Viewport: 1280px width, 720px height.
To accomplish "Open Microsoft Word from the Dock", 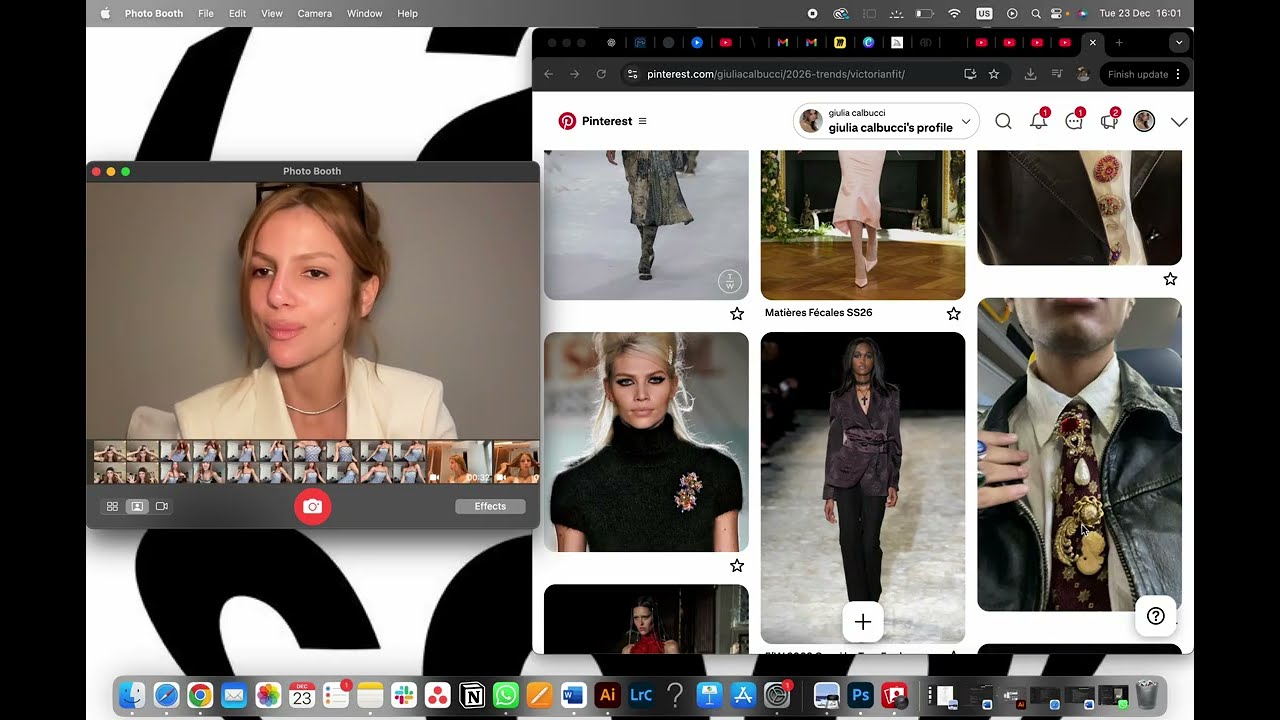I will tap(573, 695).
